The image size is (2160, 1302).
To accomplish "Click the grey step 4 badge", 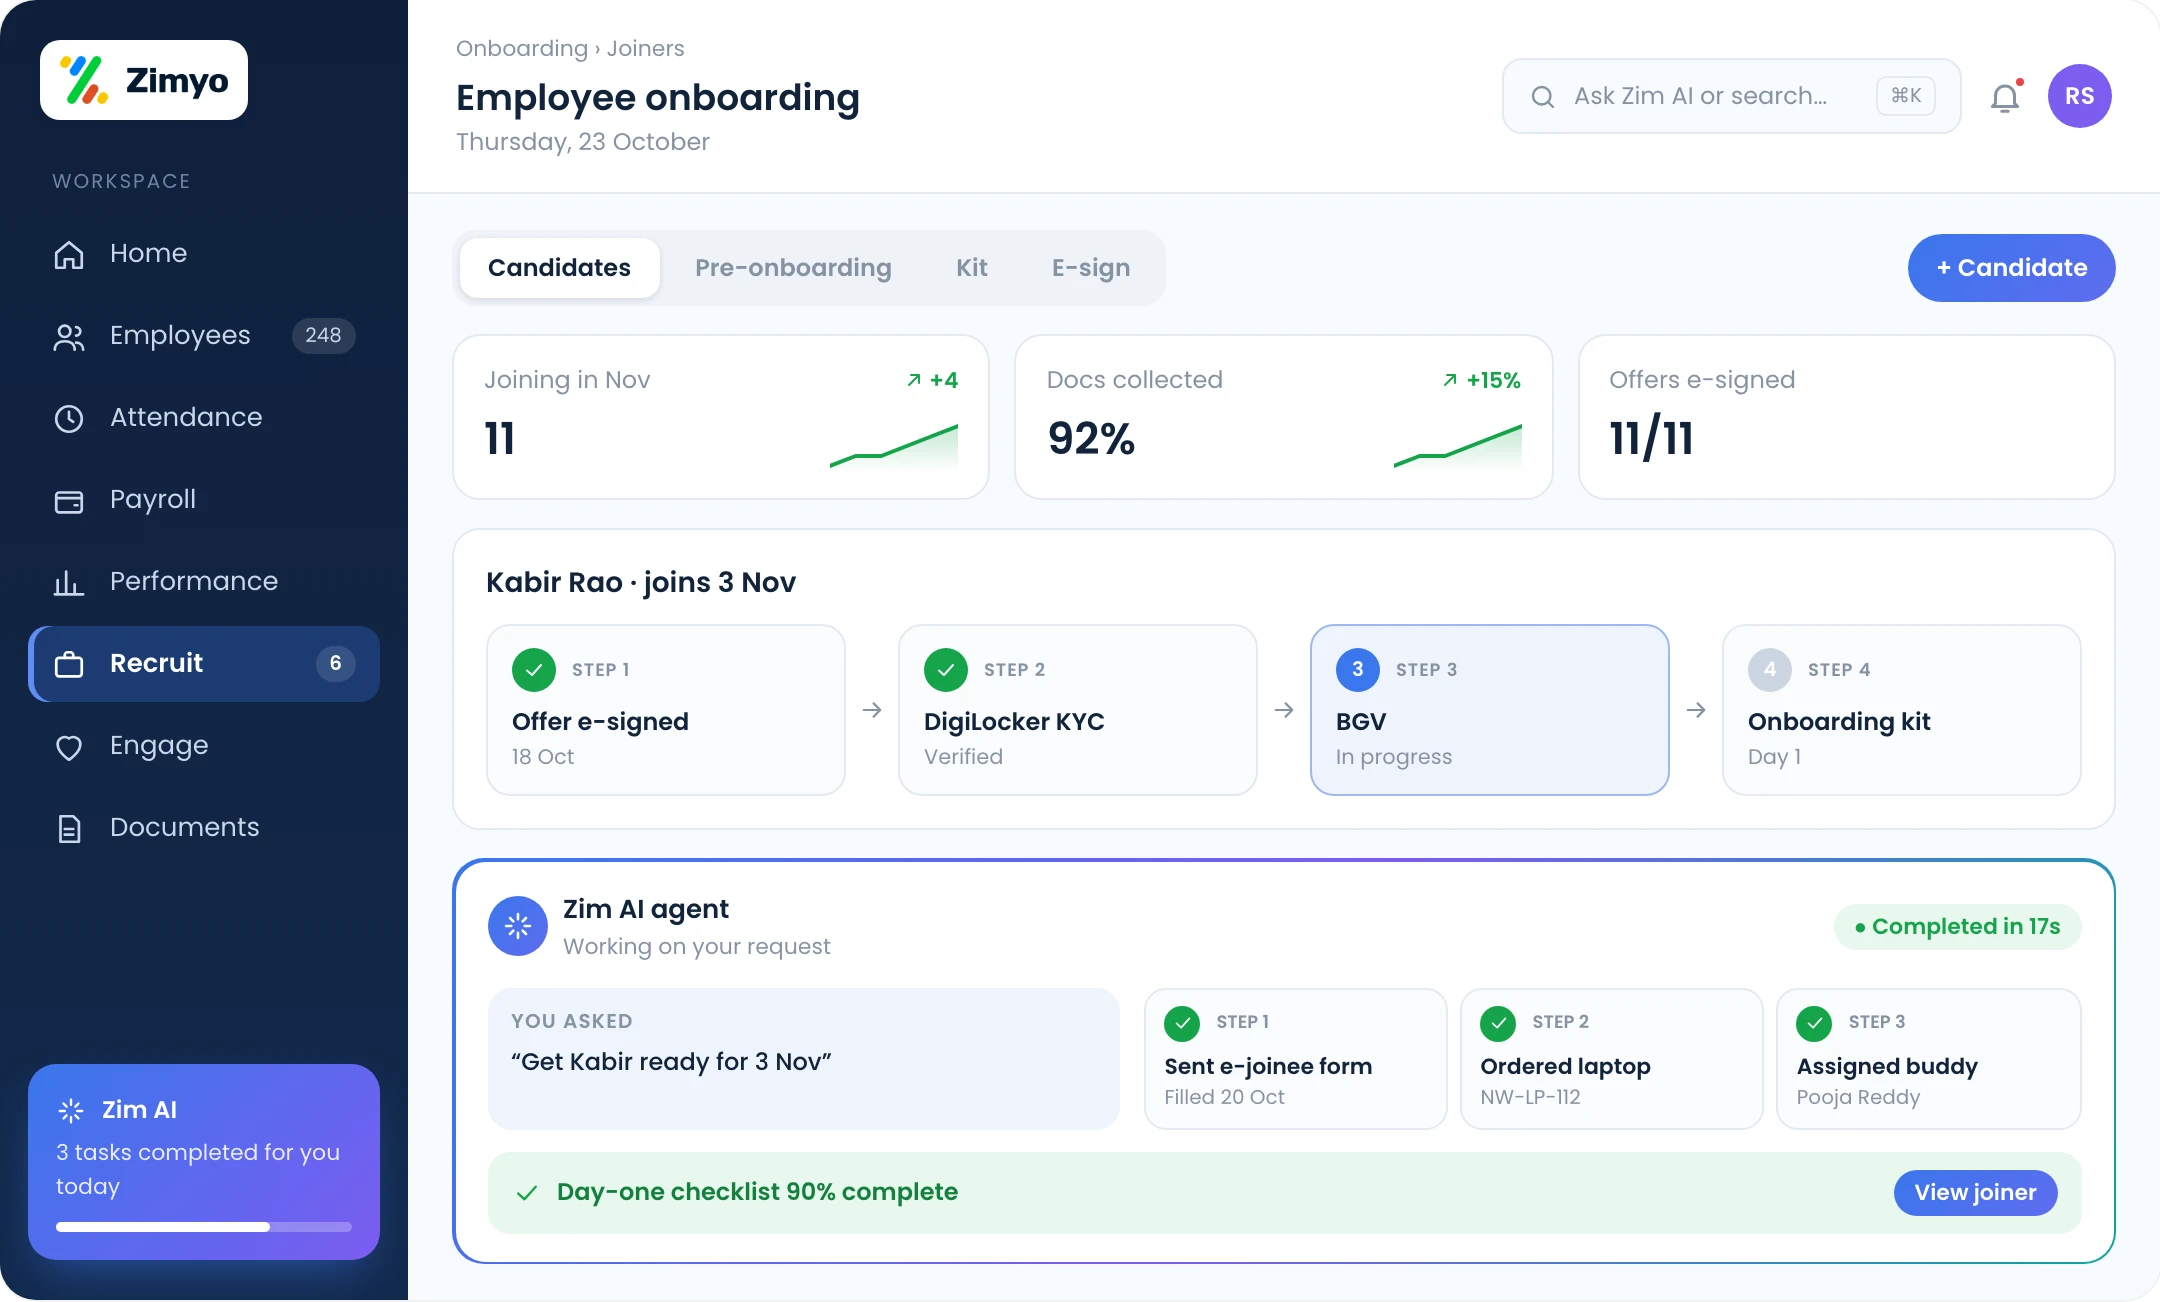I will pos(1770,670).
